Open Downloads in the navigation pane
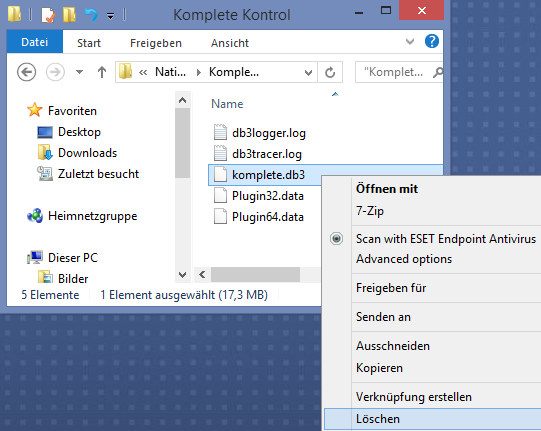Viewport: 541px width, 431px height. click(x=87, y=153)
